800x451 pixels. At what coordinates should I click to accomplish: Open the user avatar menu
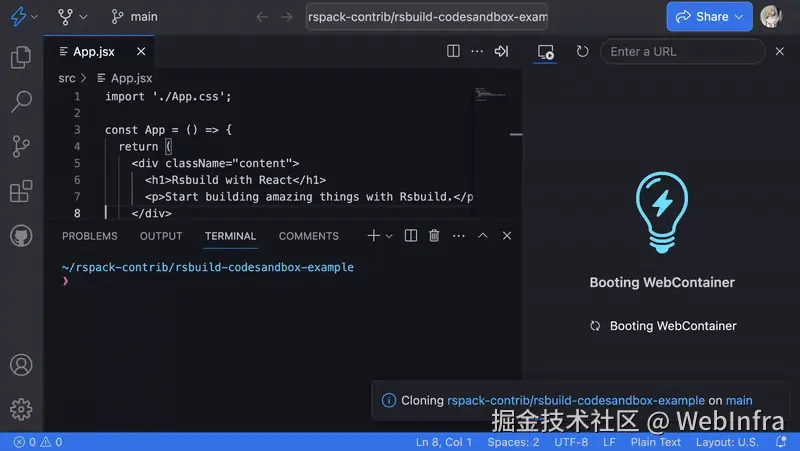[x=771, y=16]
